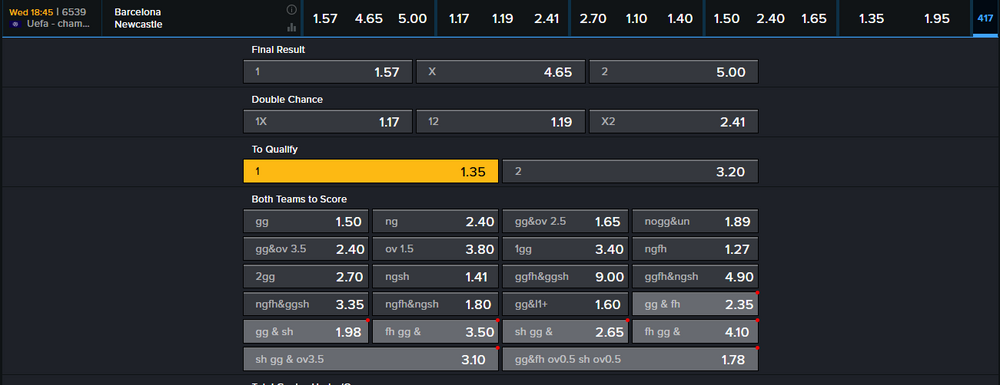
Task: Open match info icon for Barcelona vs Newcastle
Action: [291, 10]
